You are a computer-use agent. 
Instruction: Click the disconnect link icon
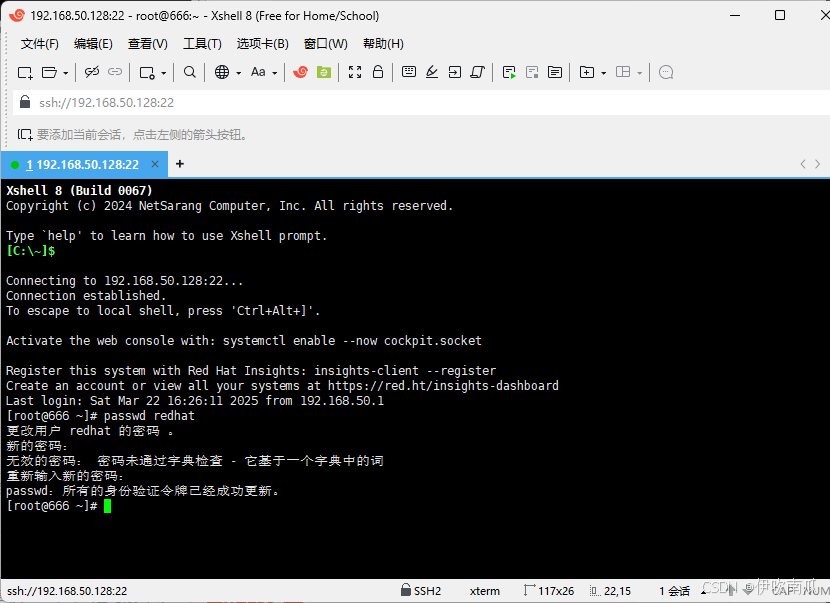click(x=92, y=72)
